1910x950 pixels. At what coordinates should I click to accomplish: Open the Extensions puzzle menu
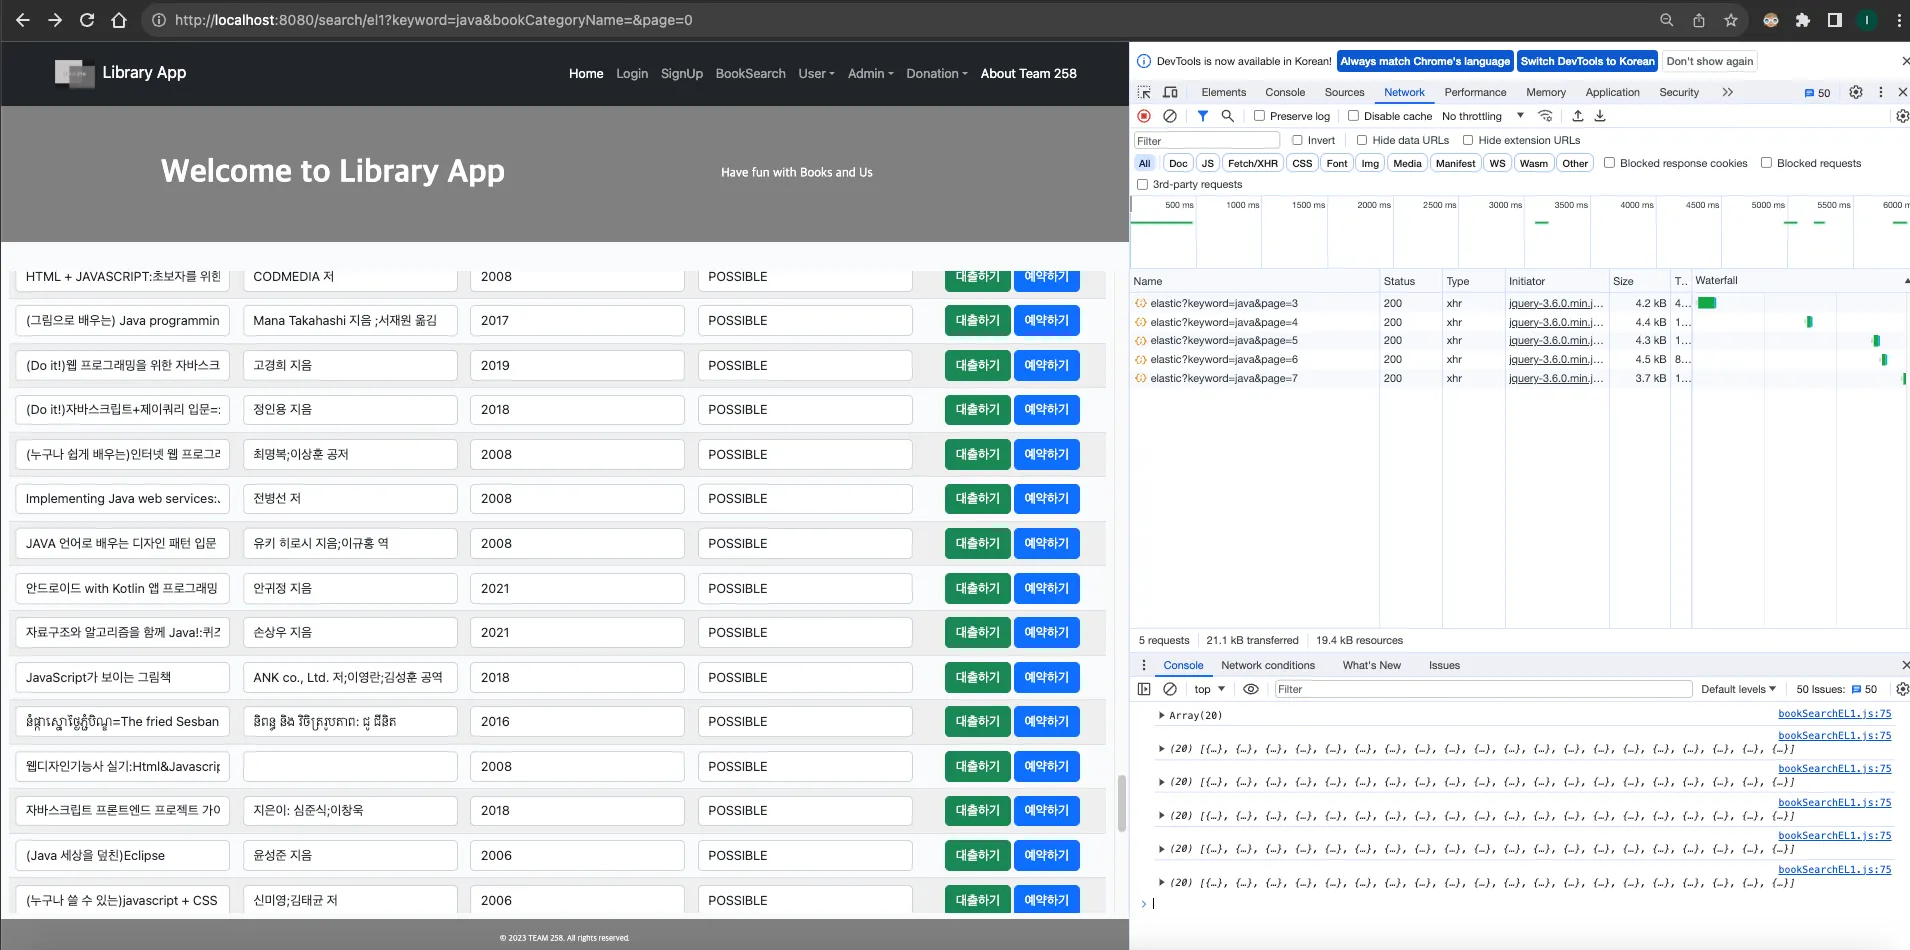click(1803, 20)
